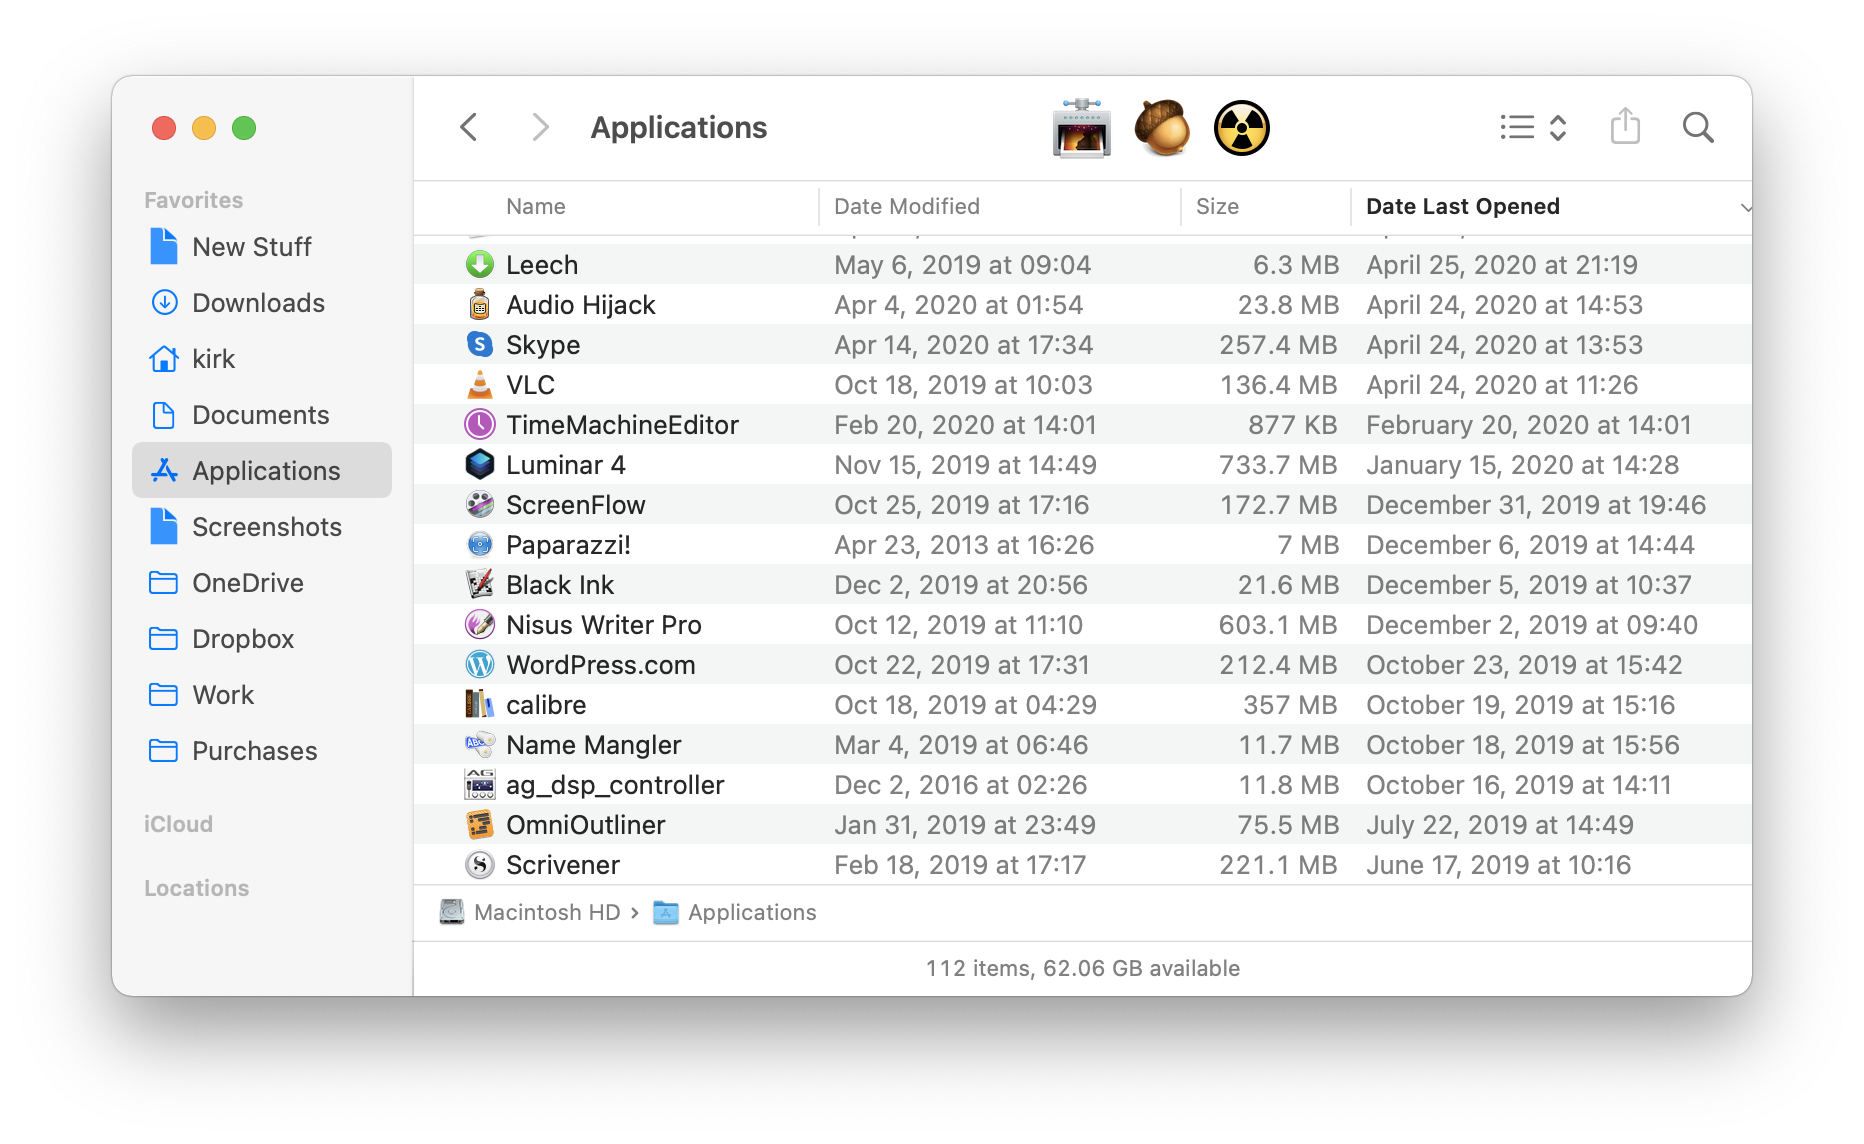Open the Finder search magnifier

(1697, 127)
